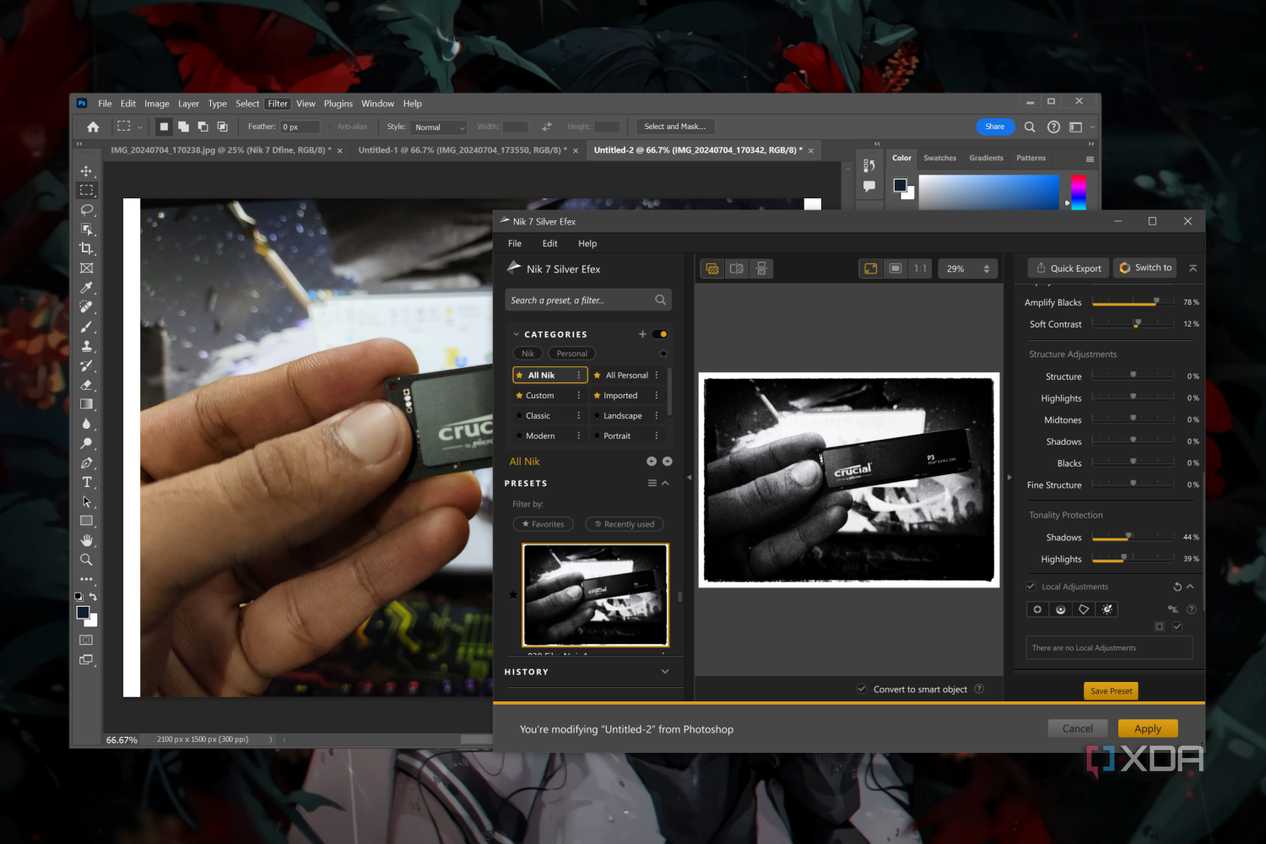Click the Apply button
1266x844 pixels.
click(1148, 728)
